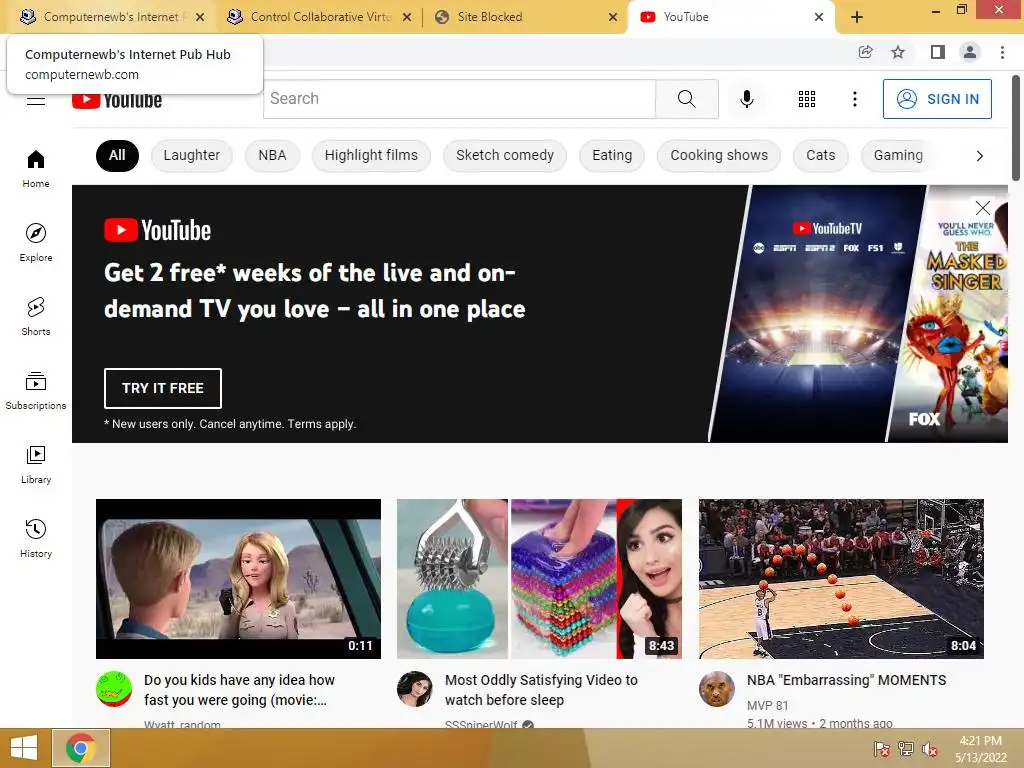Select the Laughter filter chip
Viewport: 1024px width, 768px height.
[191, 155]
